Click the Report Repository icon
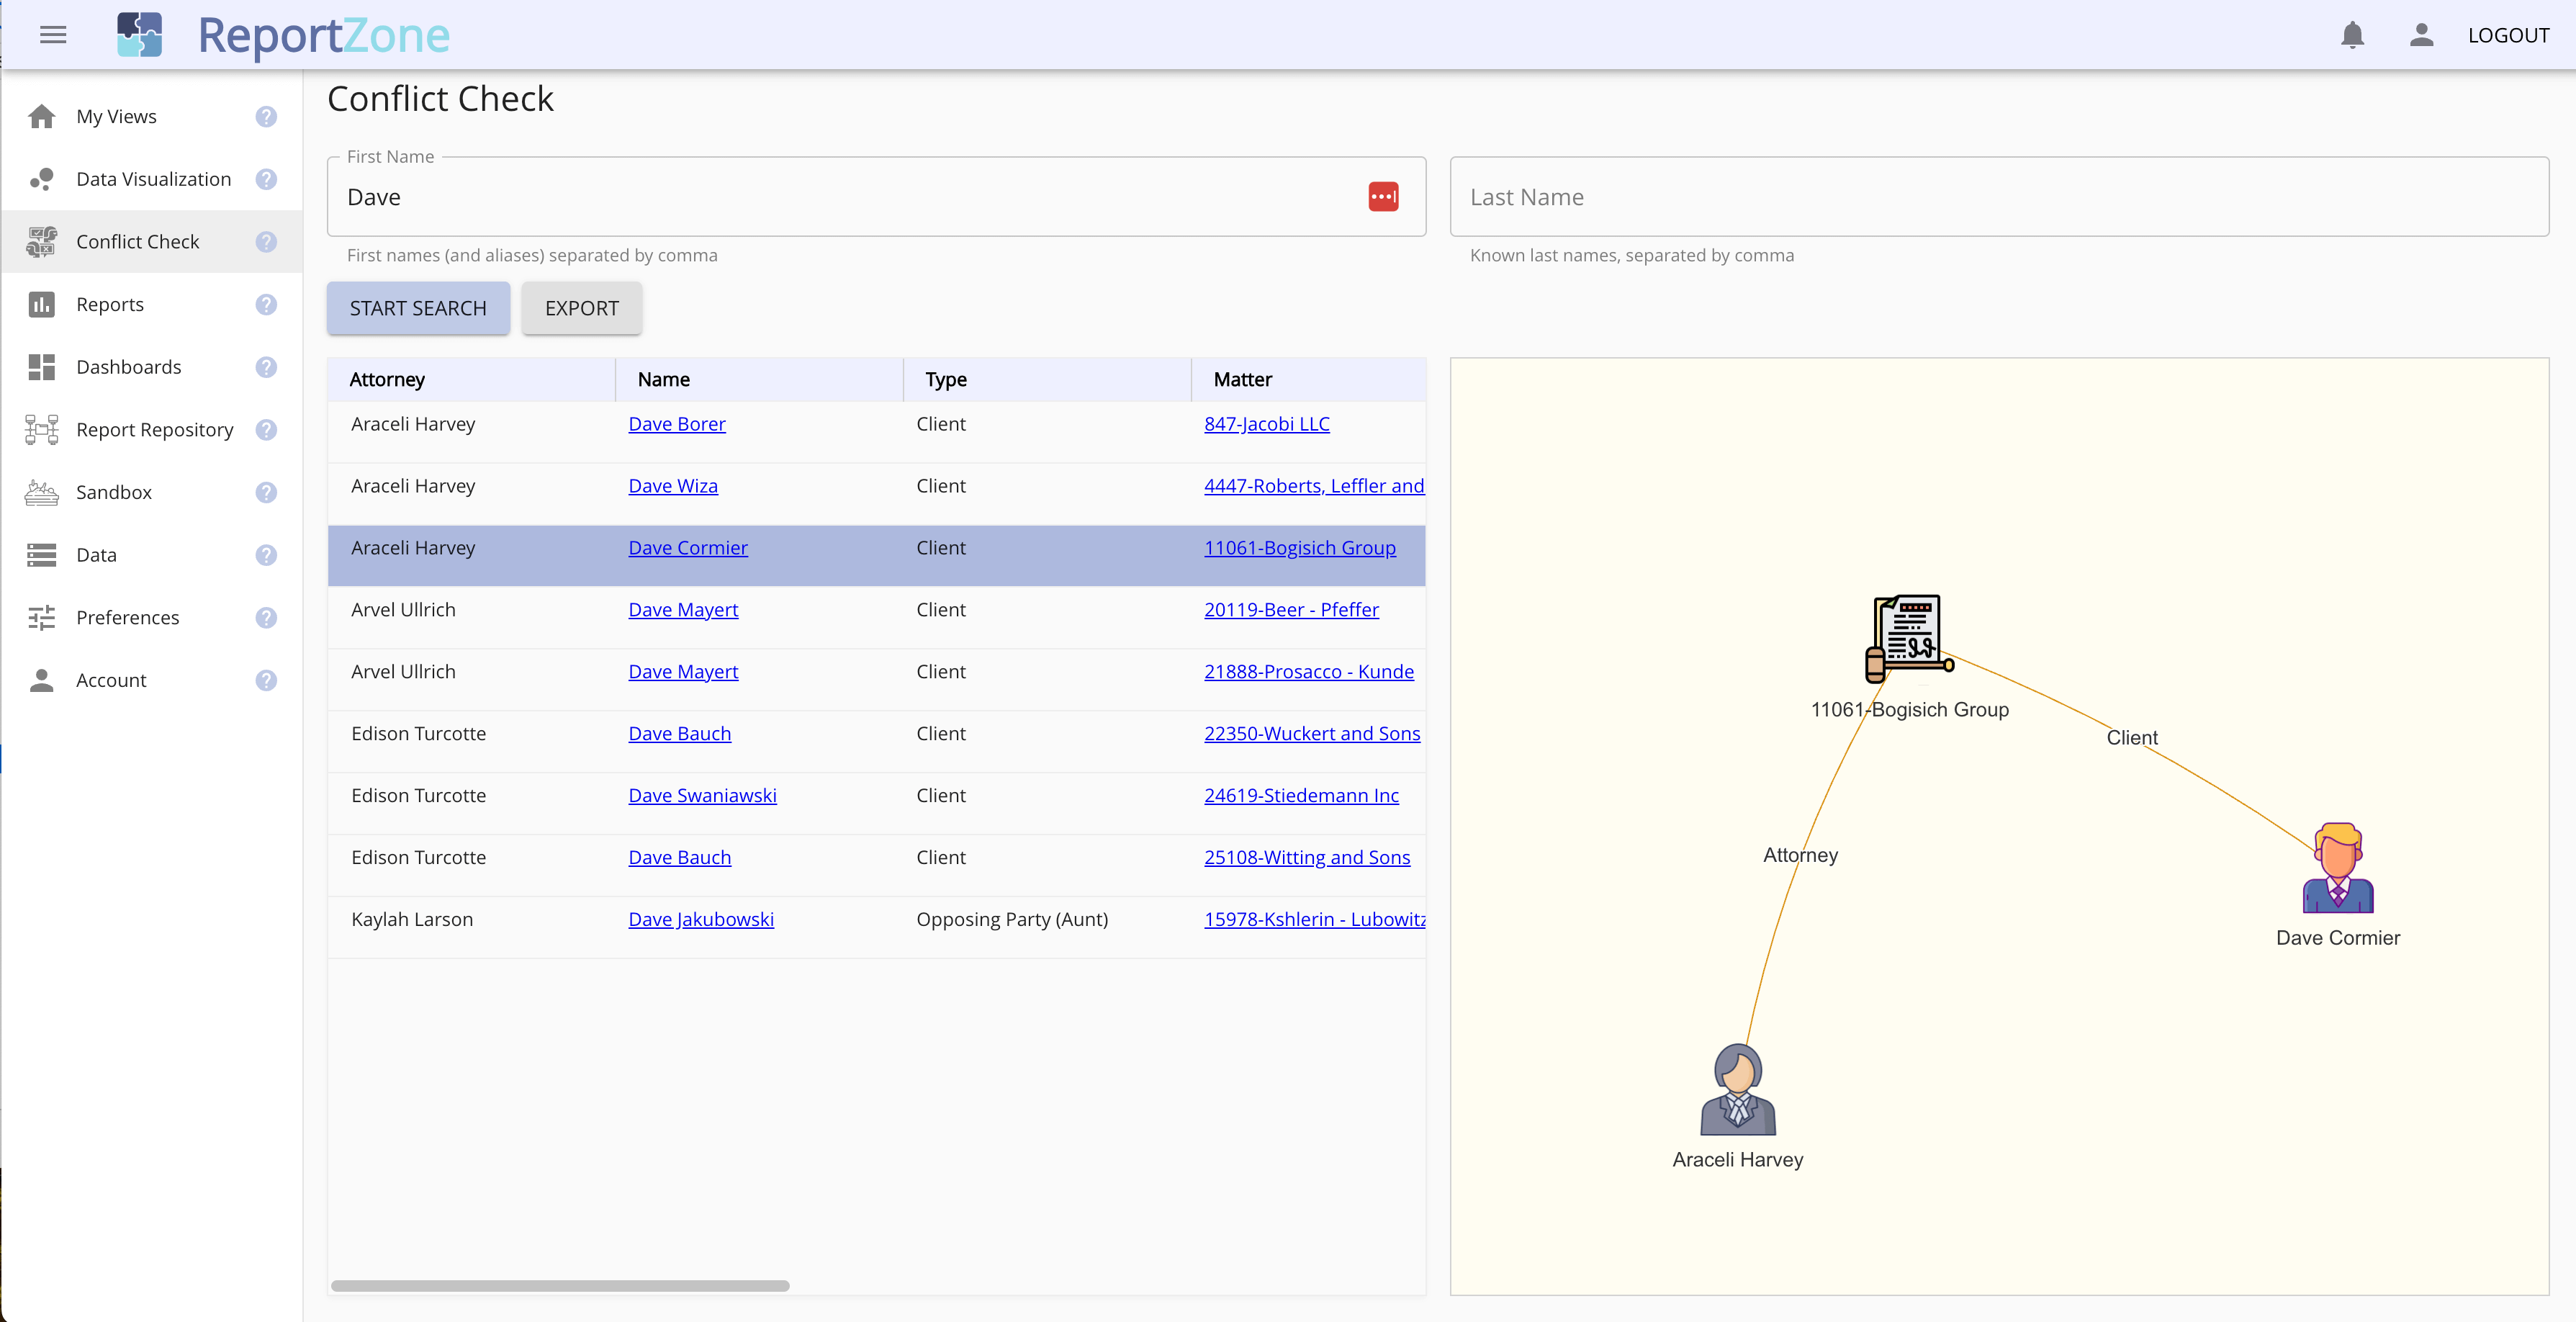This screenshot has height=1322, width=2576. (42, 430)
